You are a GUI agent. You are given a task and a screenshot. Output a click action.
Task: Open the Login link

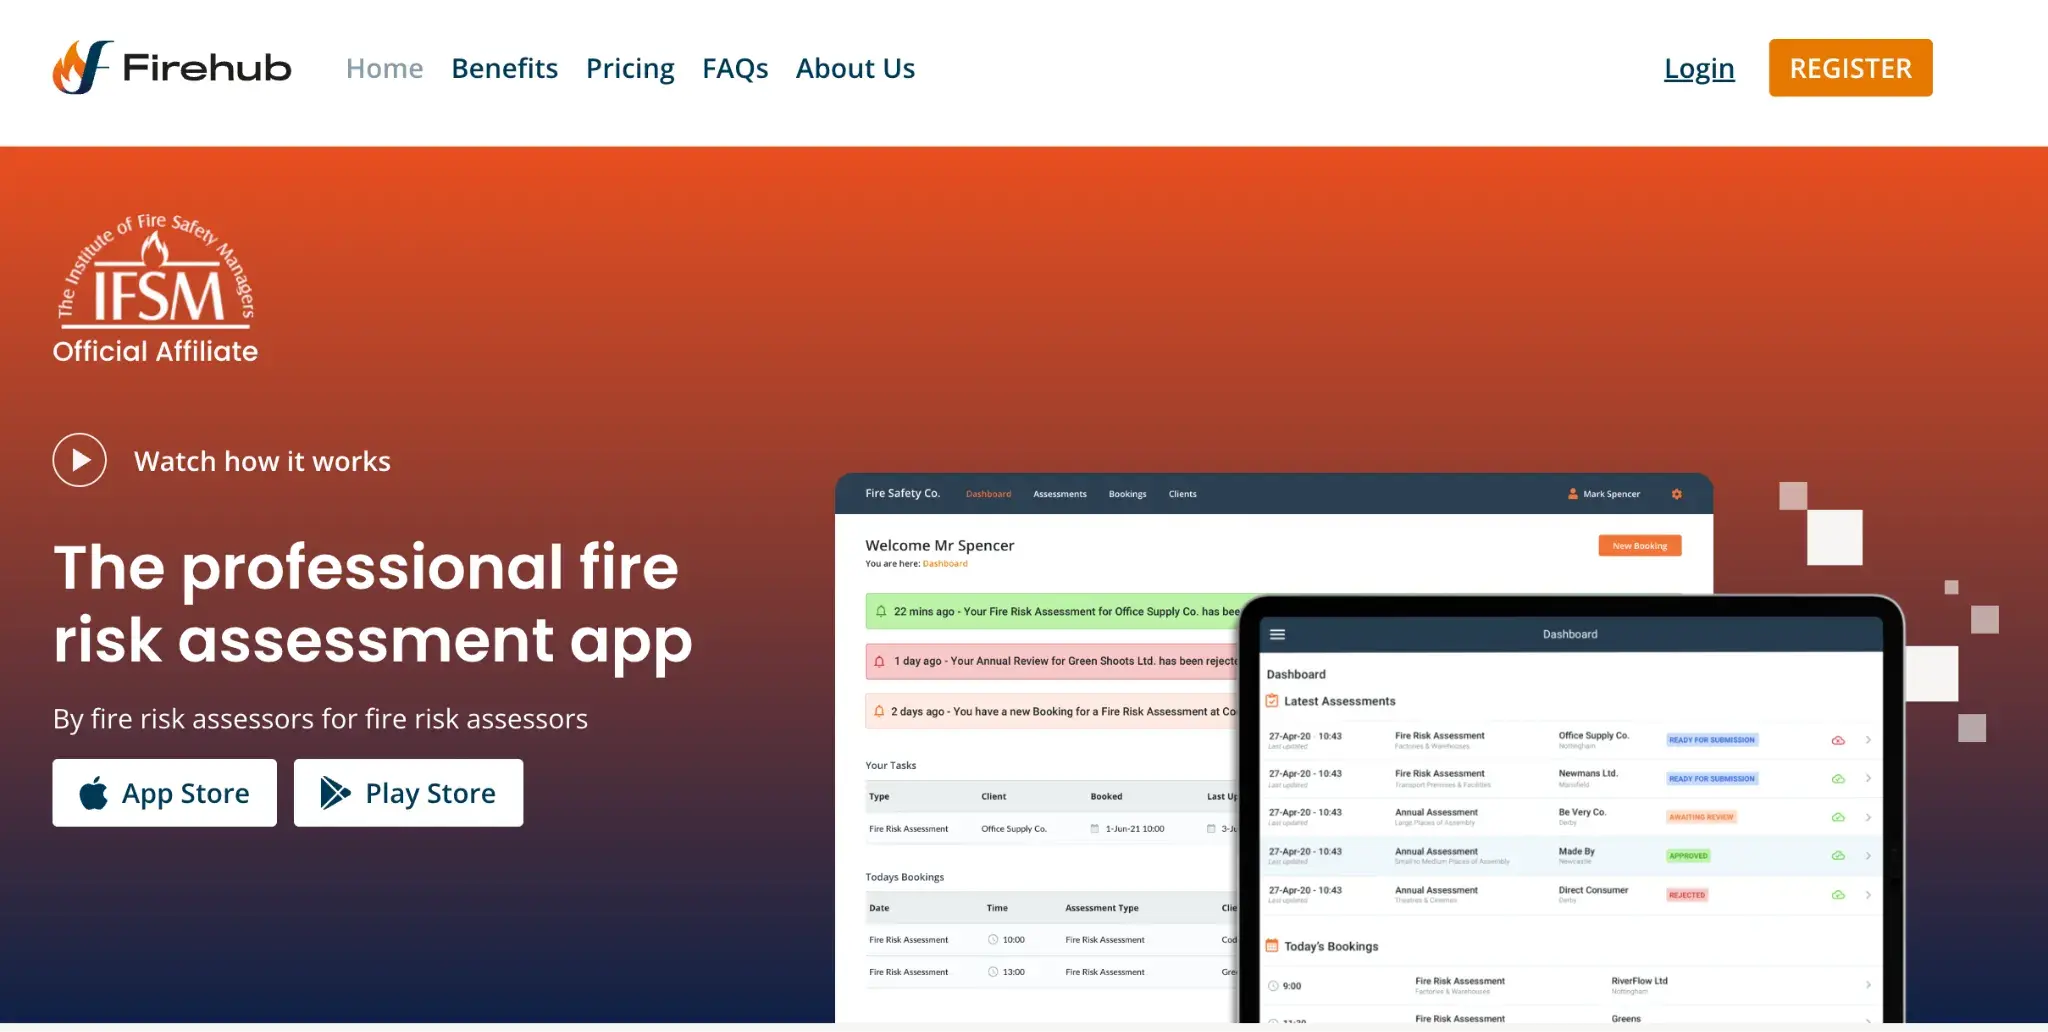pos(1699,67)
